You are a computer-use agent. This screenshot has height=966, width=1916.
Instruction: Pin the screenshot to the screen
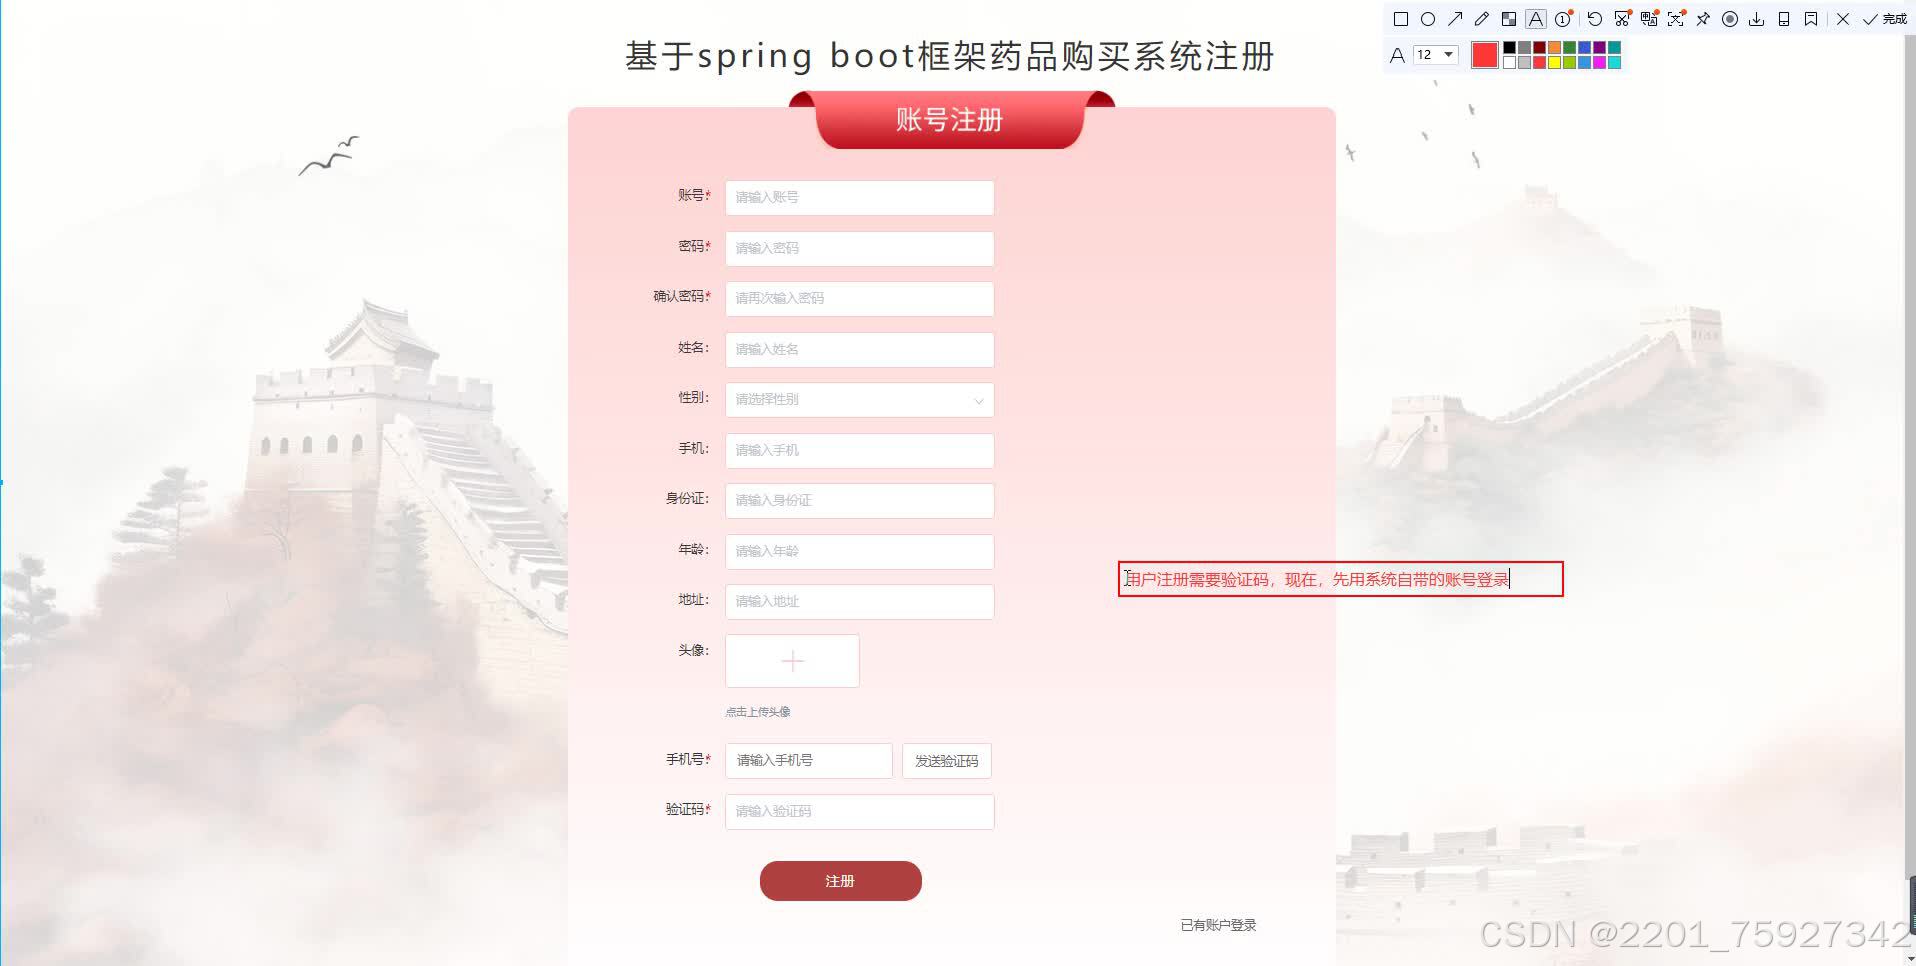[x=1703, y=19]
